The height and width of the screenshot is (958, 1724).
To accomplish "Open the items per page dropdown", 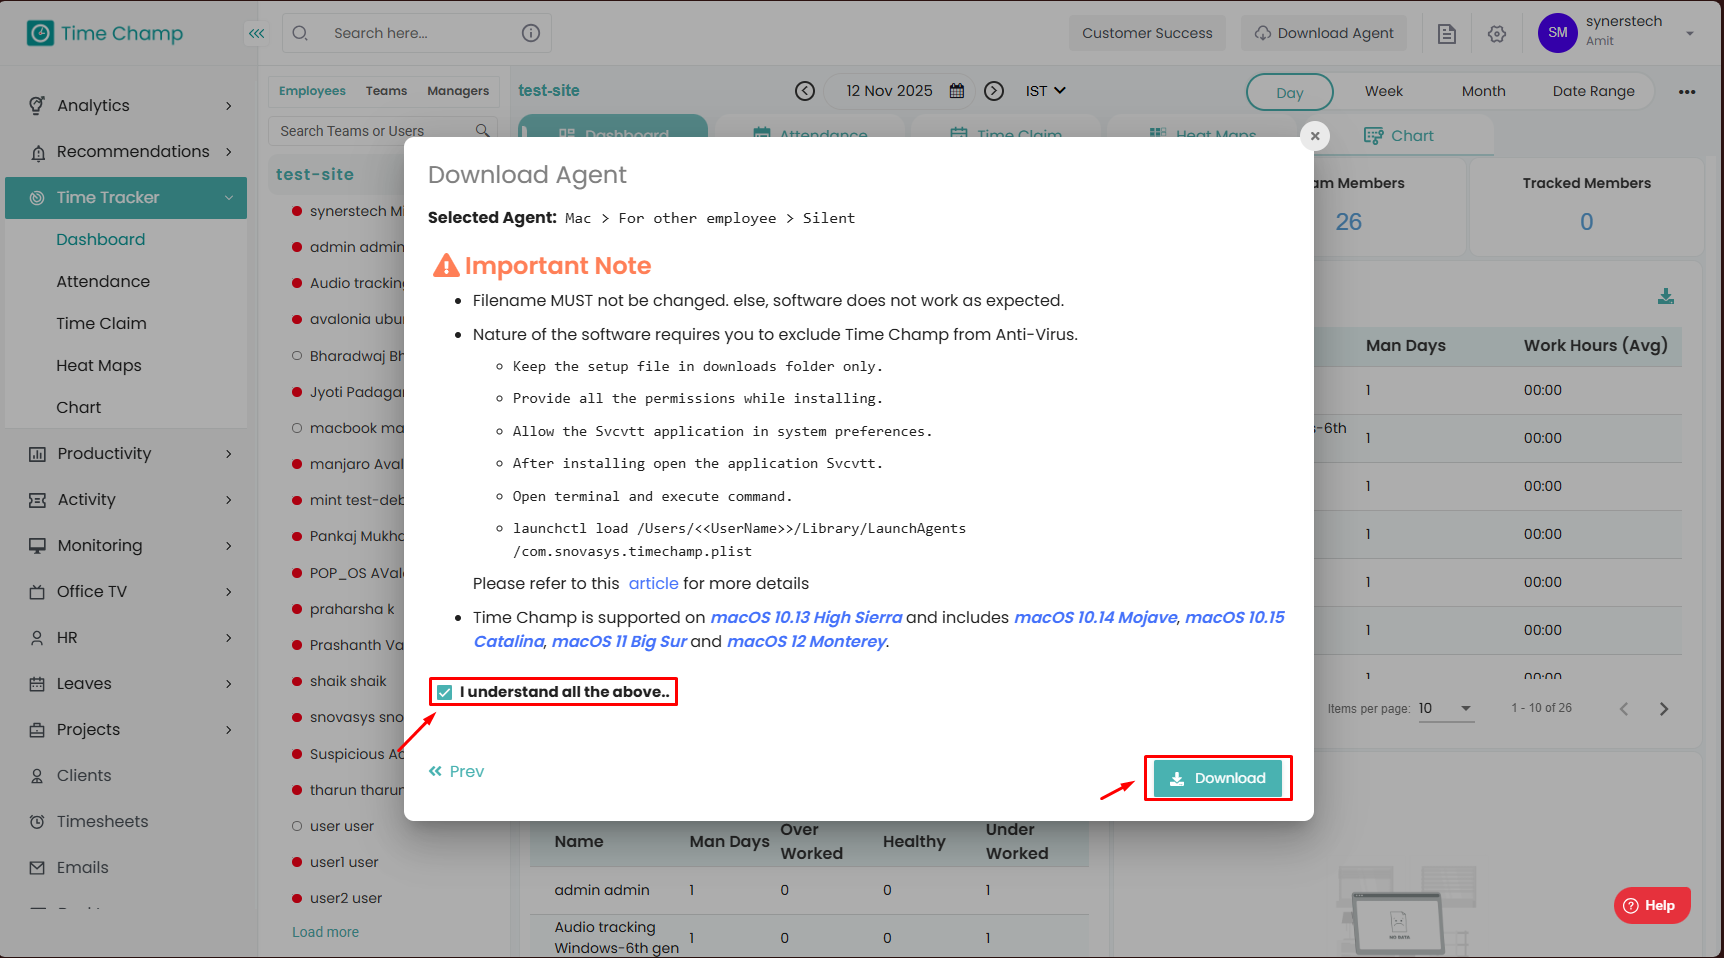I will 1446,709.
